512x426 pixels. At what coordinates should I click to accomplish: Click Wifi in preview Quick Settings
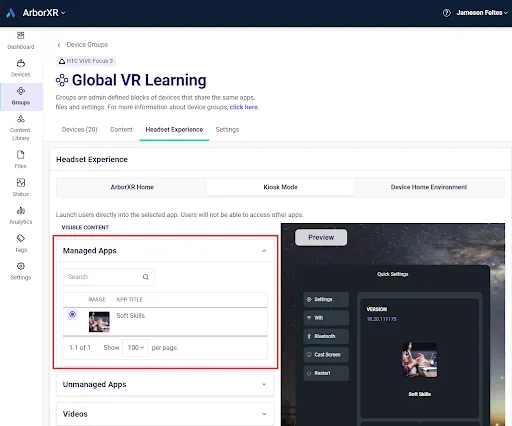point(326,318)
